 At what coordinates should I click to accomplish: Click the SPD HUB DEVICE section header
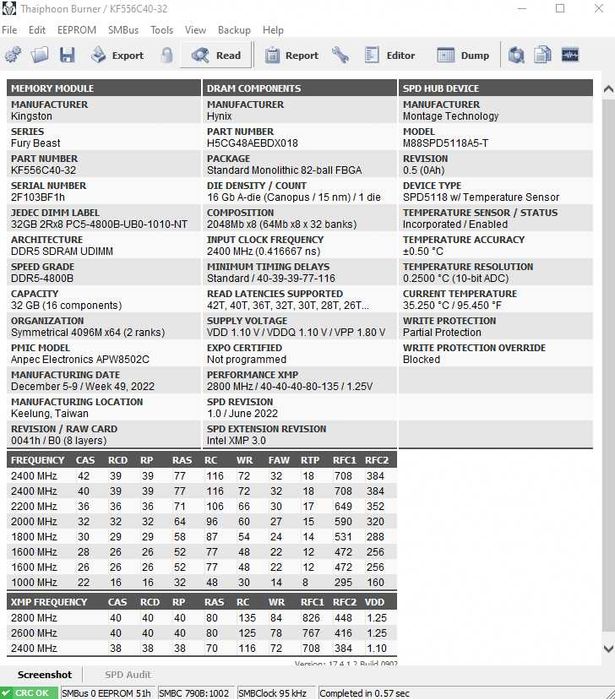click(x=496, y=88)
